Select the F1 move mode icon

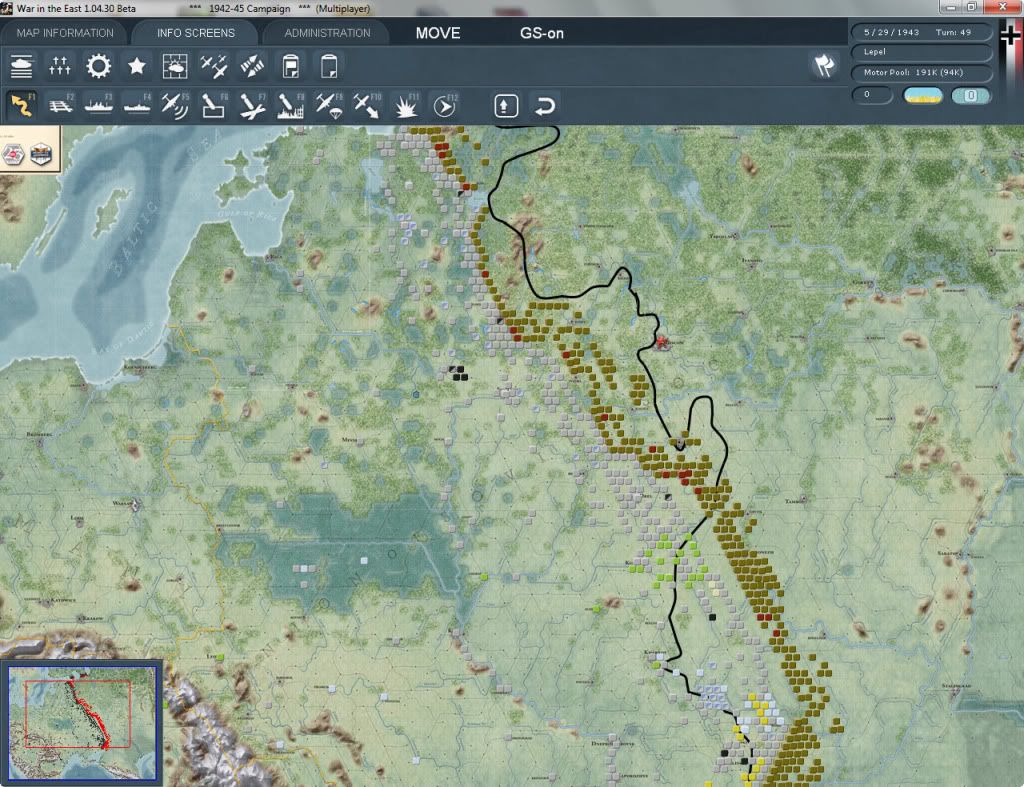[22, 105]
